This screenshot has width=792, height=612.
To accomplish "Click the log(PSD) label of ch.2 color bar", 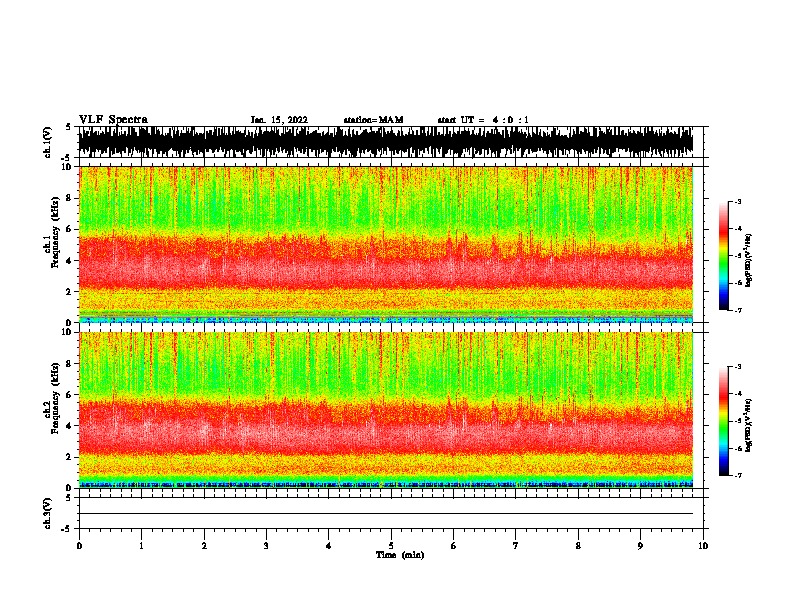I will [748, 425].
